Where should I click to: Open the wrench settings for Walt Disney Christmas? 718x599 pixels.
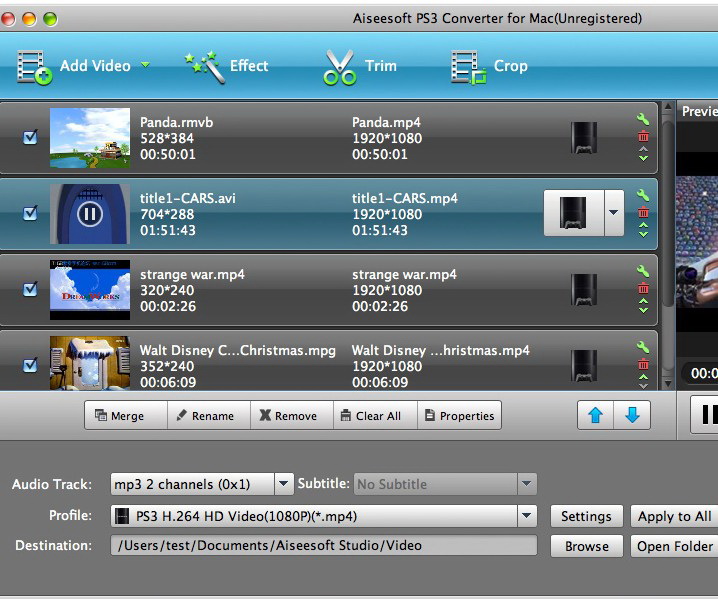point(643,347)
